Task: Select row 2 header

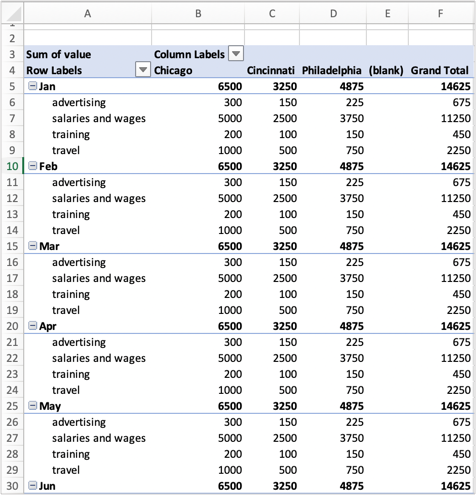Action: [x=12, y=38]
